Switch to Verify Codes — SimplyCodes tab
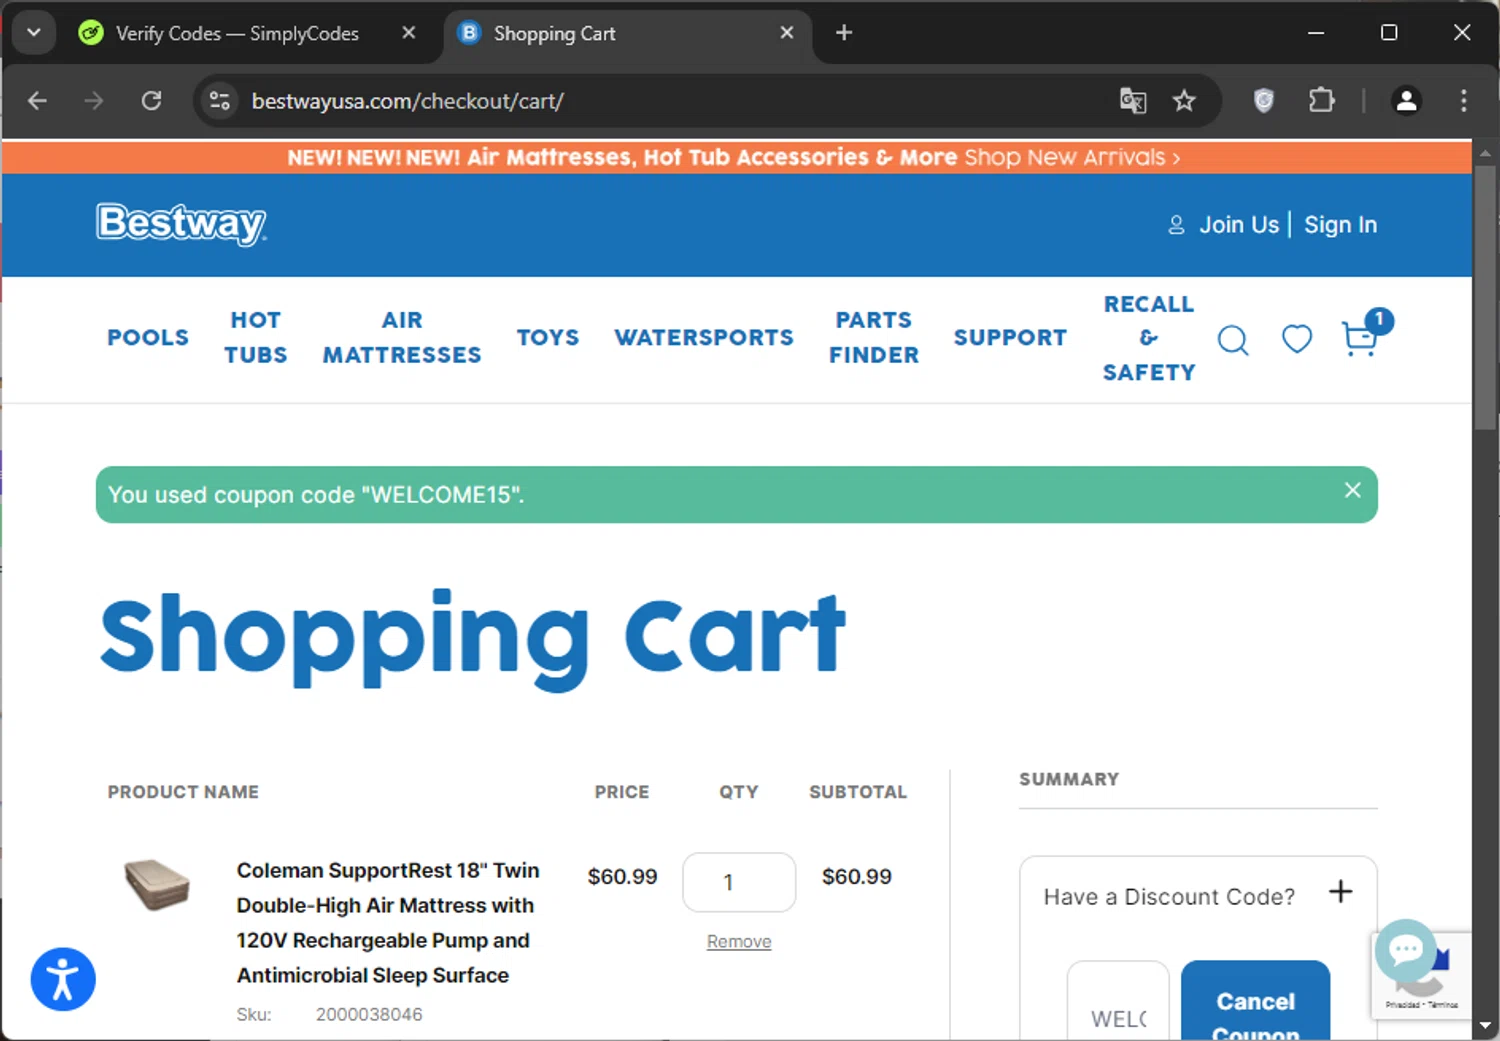Screen dimensions: 1500x1041 [237, 33]
